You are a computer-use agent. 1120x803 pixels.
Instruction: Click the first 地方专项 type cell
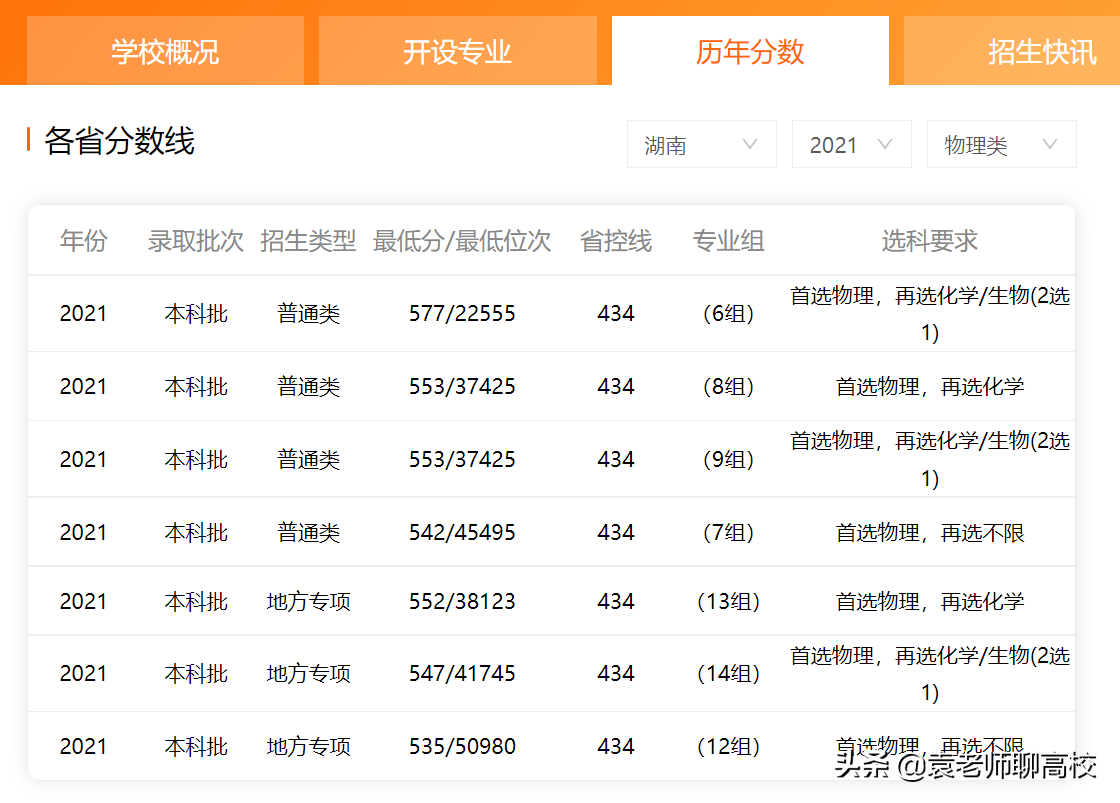[308, 600]
